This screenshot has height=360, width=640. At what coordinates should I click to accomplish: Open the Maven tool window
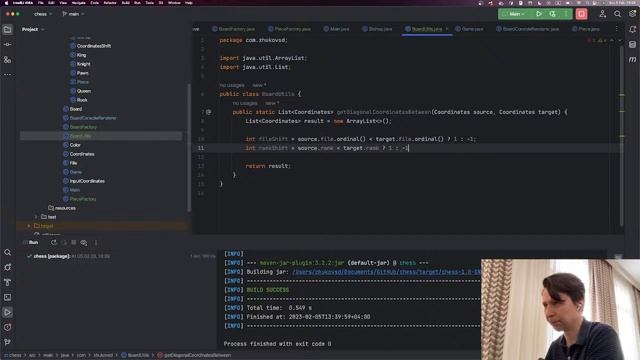[x=632, y=60]
